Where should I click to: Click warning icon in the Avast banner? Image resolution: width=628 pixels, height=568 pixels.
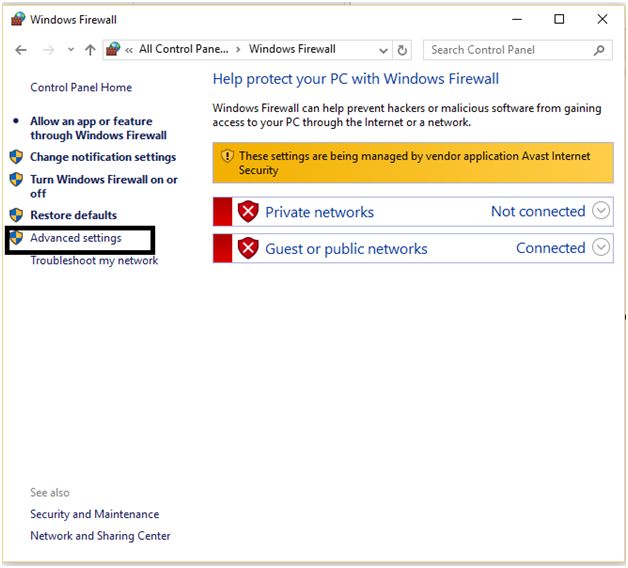click(x=227, y=156)
